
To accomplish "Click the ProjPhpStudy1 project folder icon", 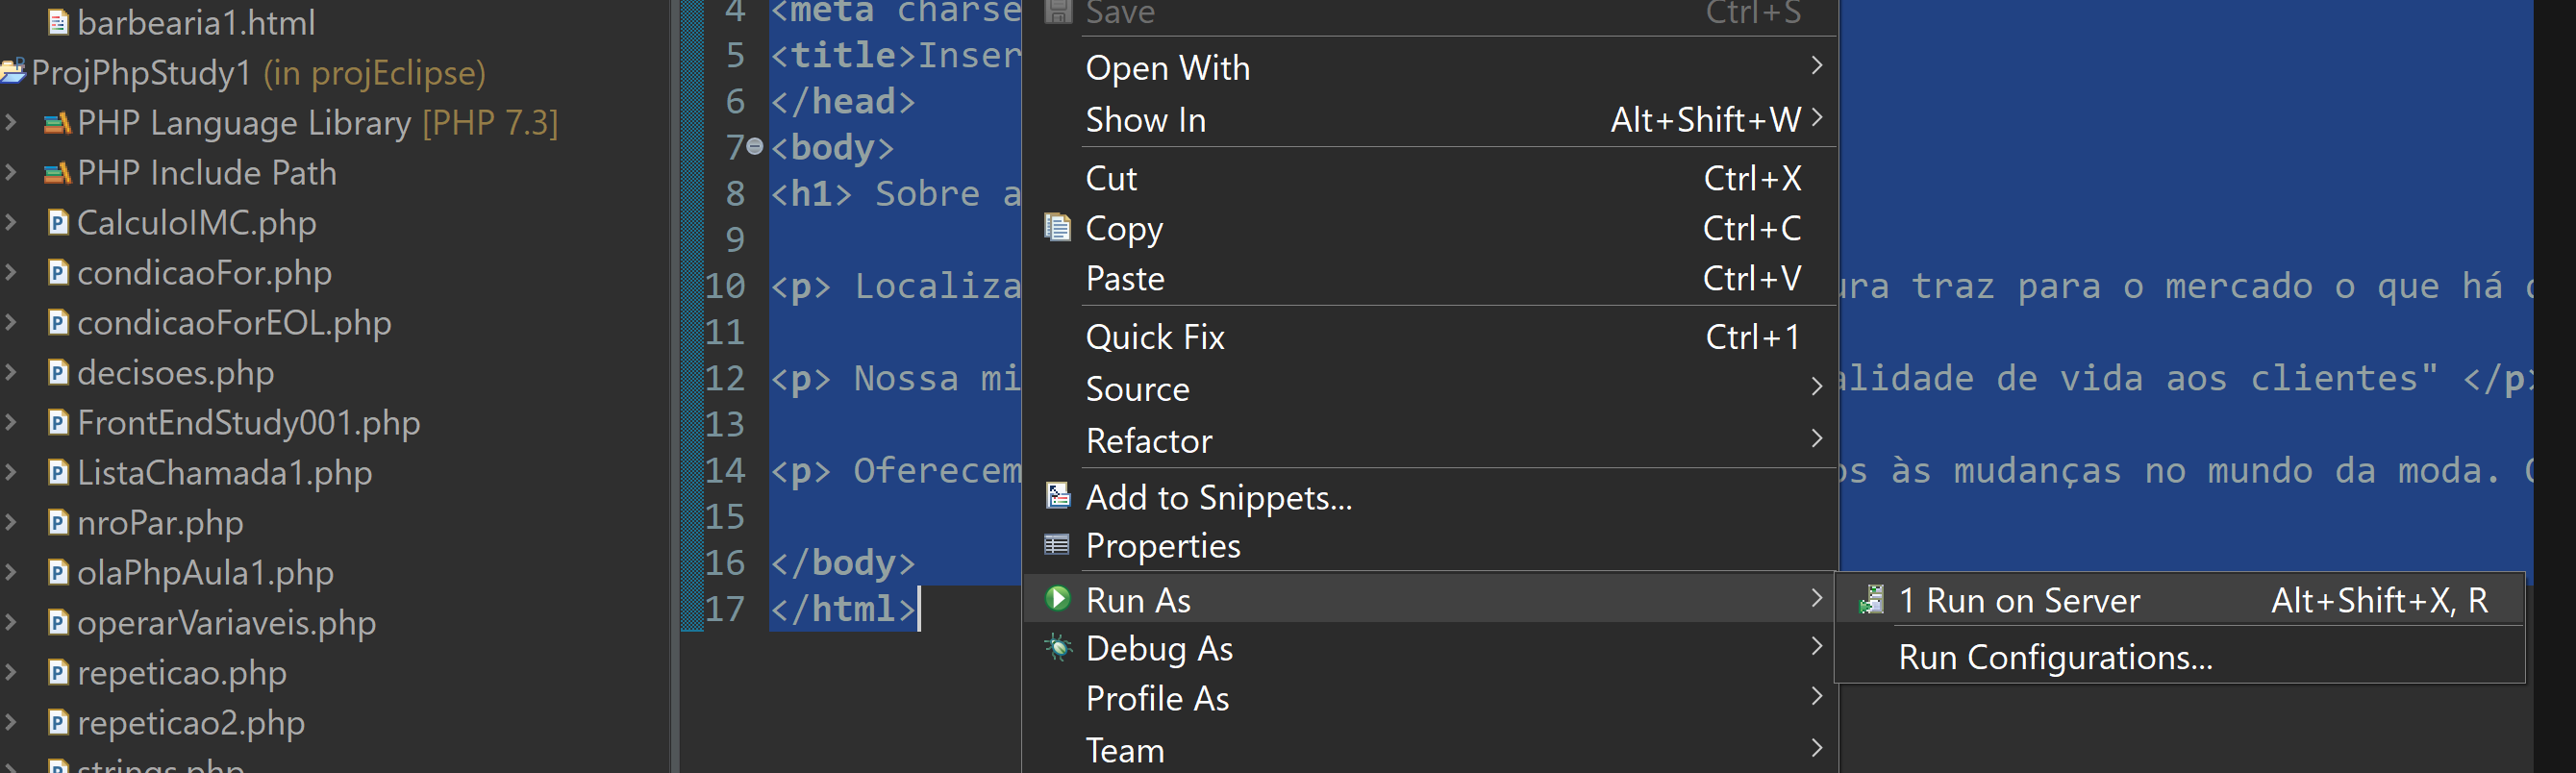I will click(13, 72).
